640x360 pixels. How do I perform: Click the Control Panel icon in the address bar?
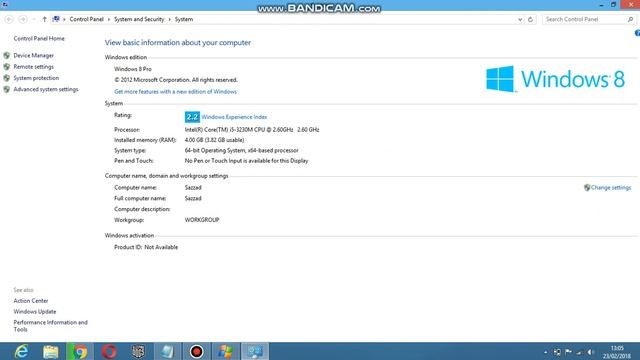pos(56,19)
